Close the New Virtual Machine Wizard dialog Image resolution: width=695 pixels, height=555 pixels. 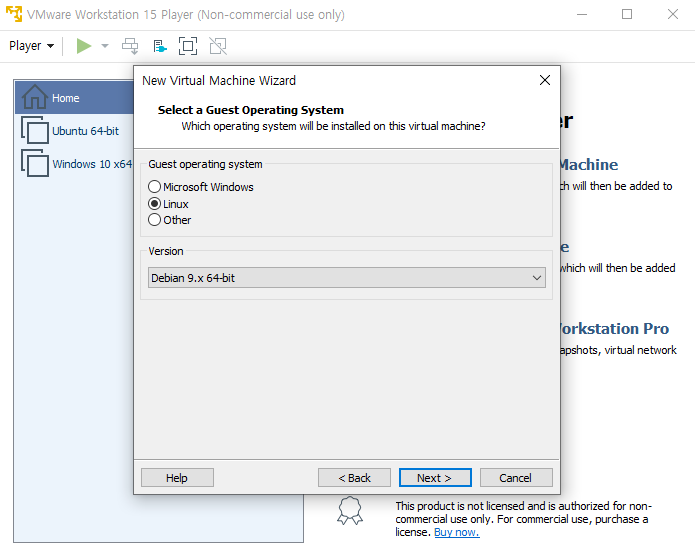pyautogui.click(x=545, y=80)
